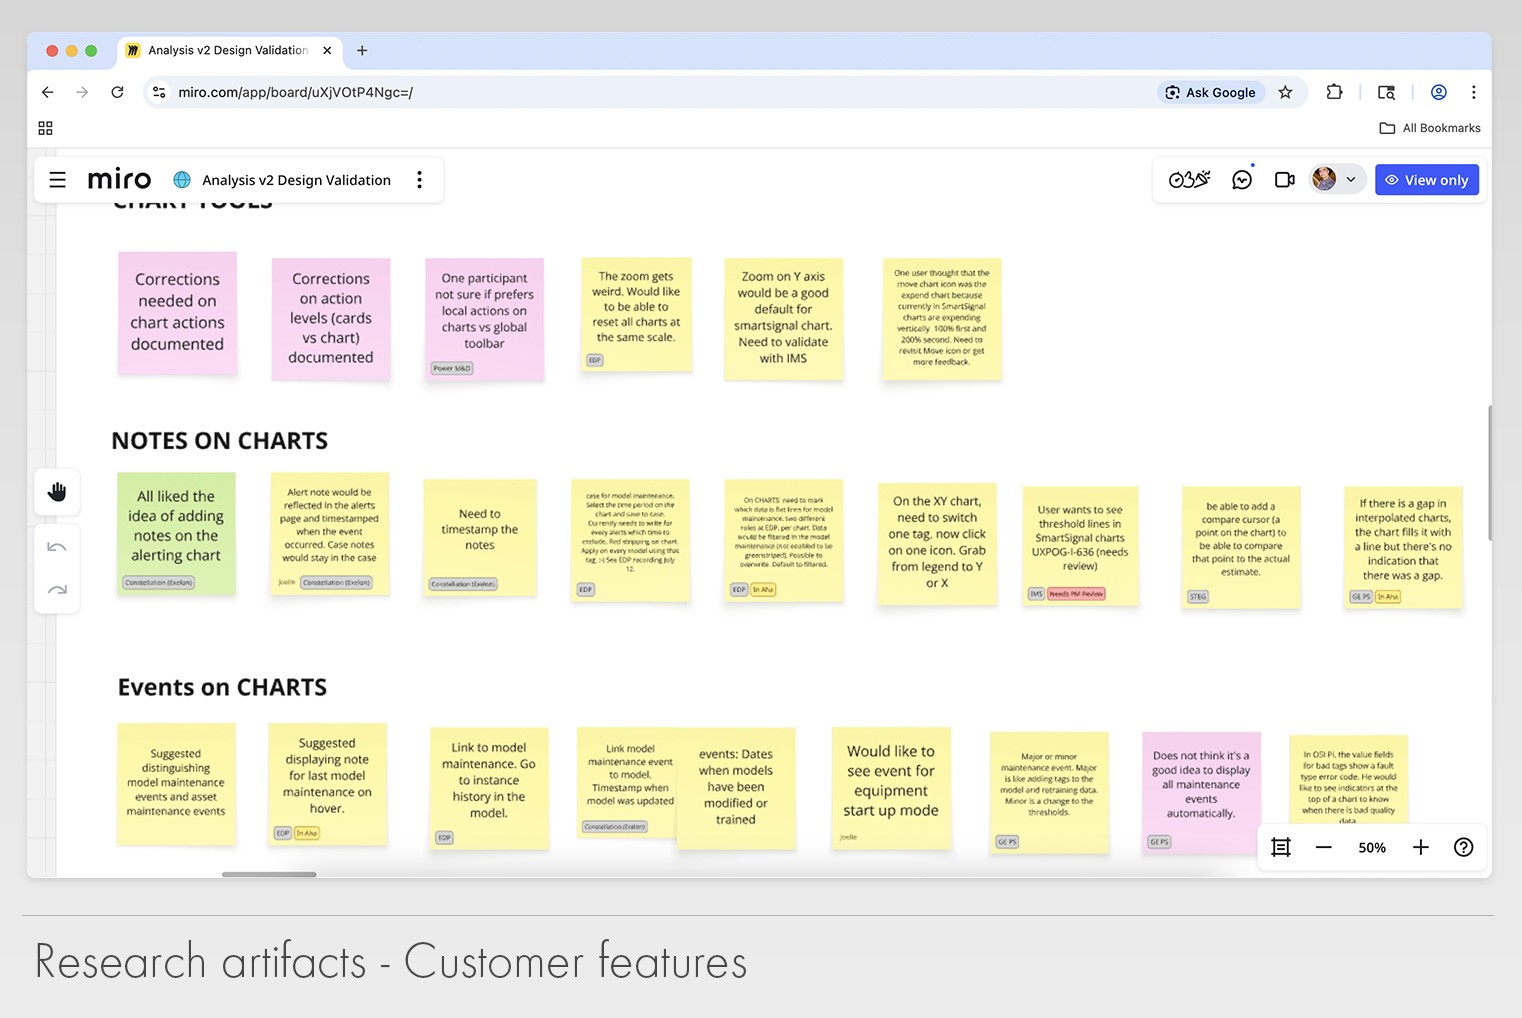
Task: Click the globe icon beside board title
Action: point(182,180)
